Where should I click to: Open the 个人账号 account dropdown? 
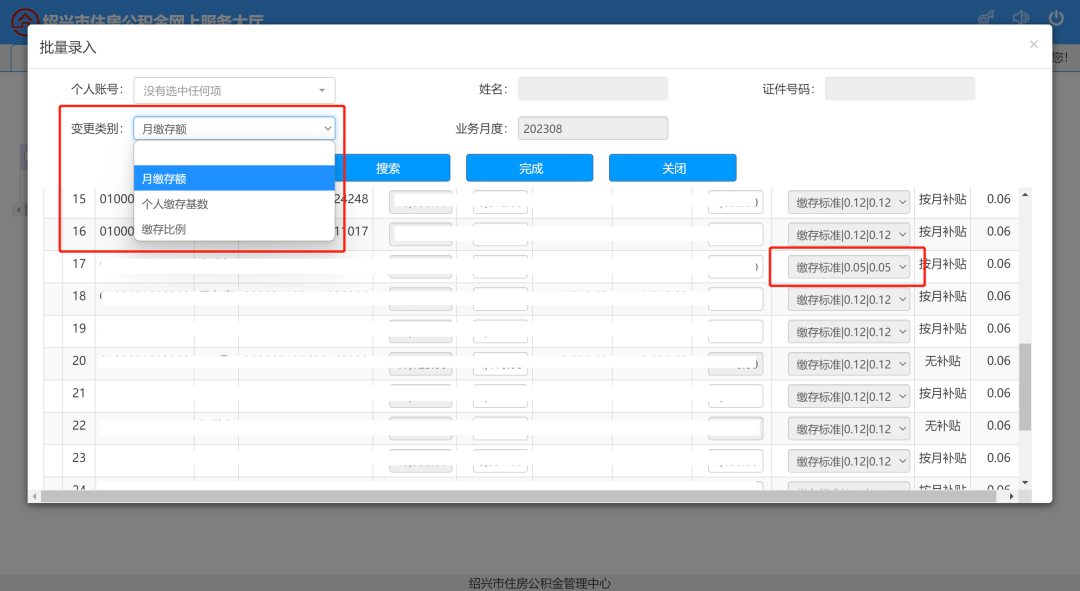(234, 90)
